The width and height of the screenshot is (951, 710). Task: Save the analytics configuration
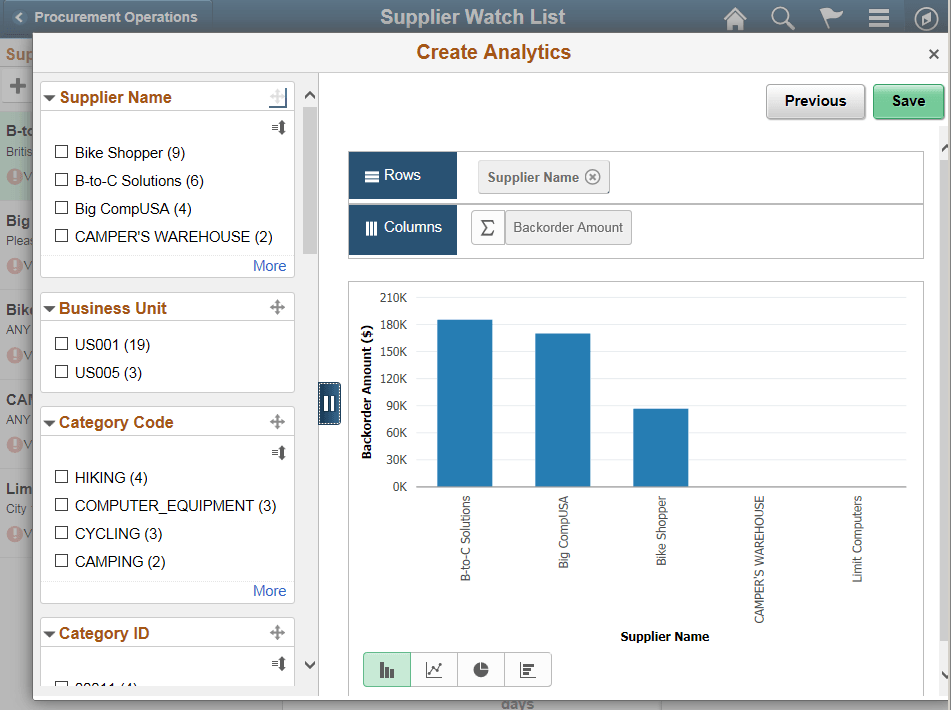coord(908,101)
